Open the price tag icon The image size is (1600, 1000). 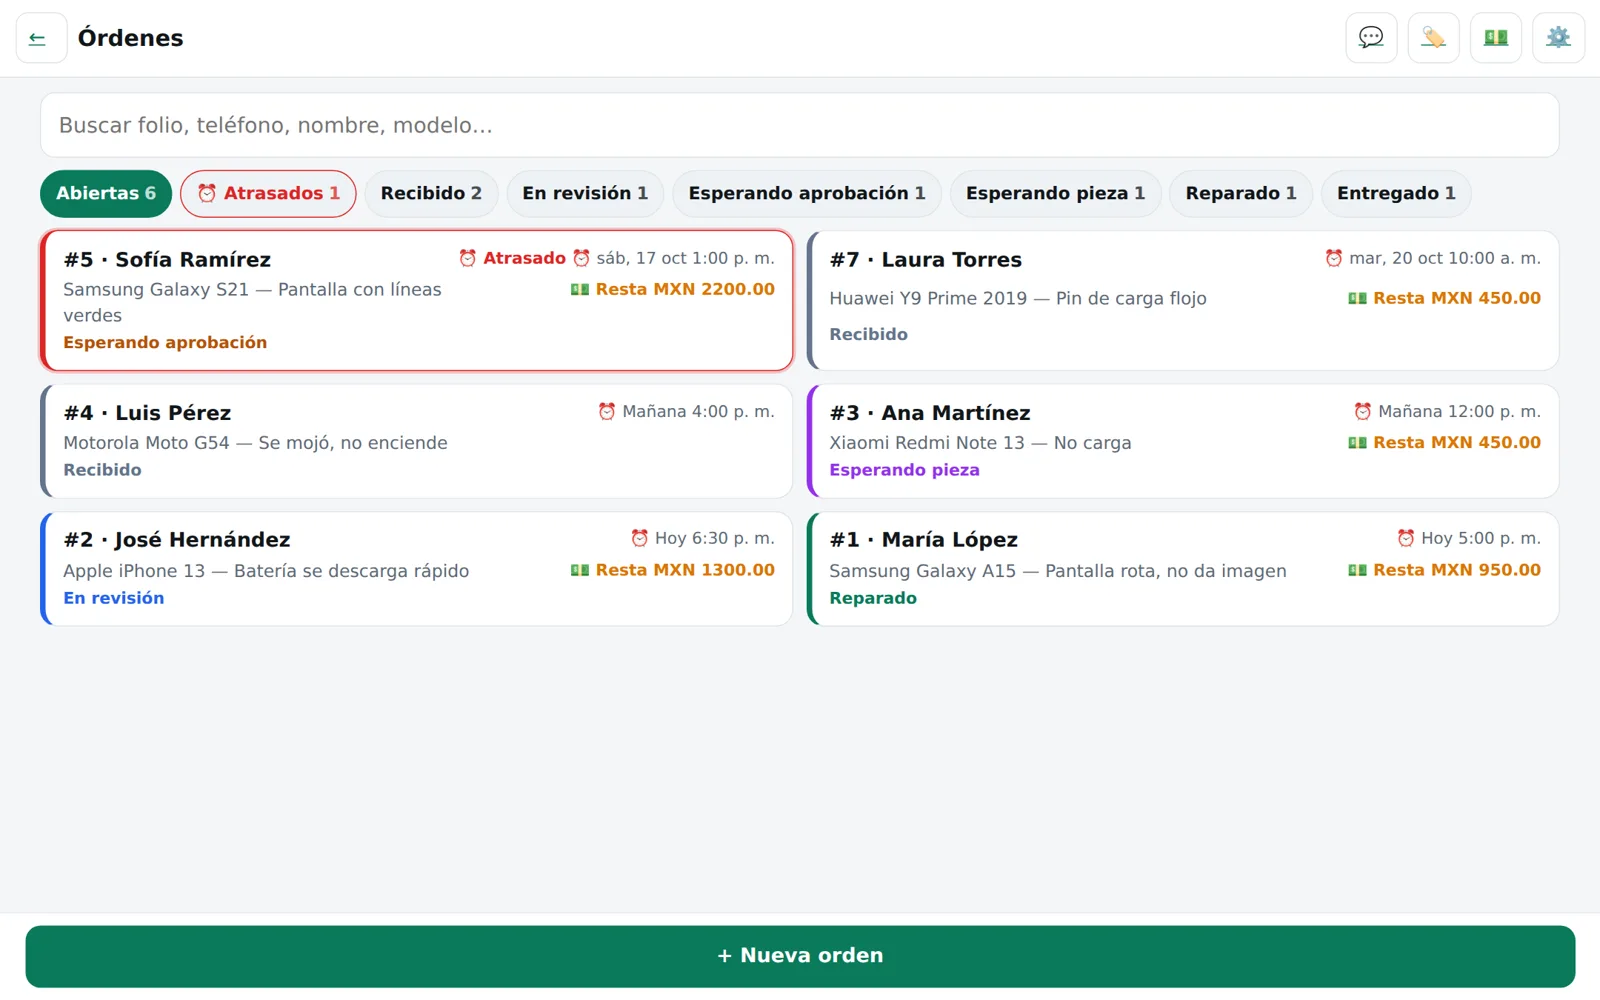[1433, 38]
